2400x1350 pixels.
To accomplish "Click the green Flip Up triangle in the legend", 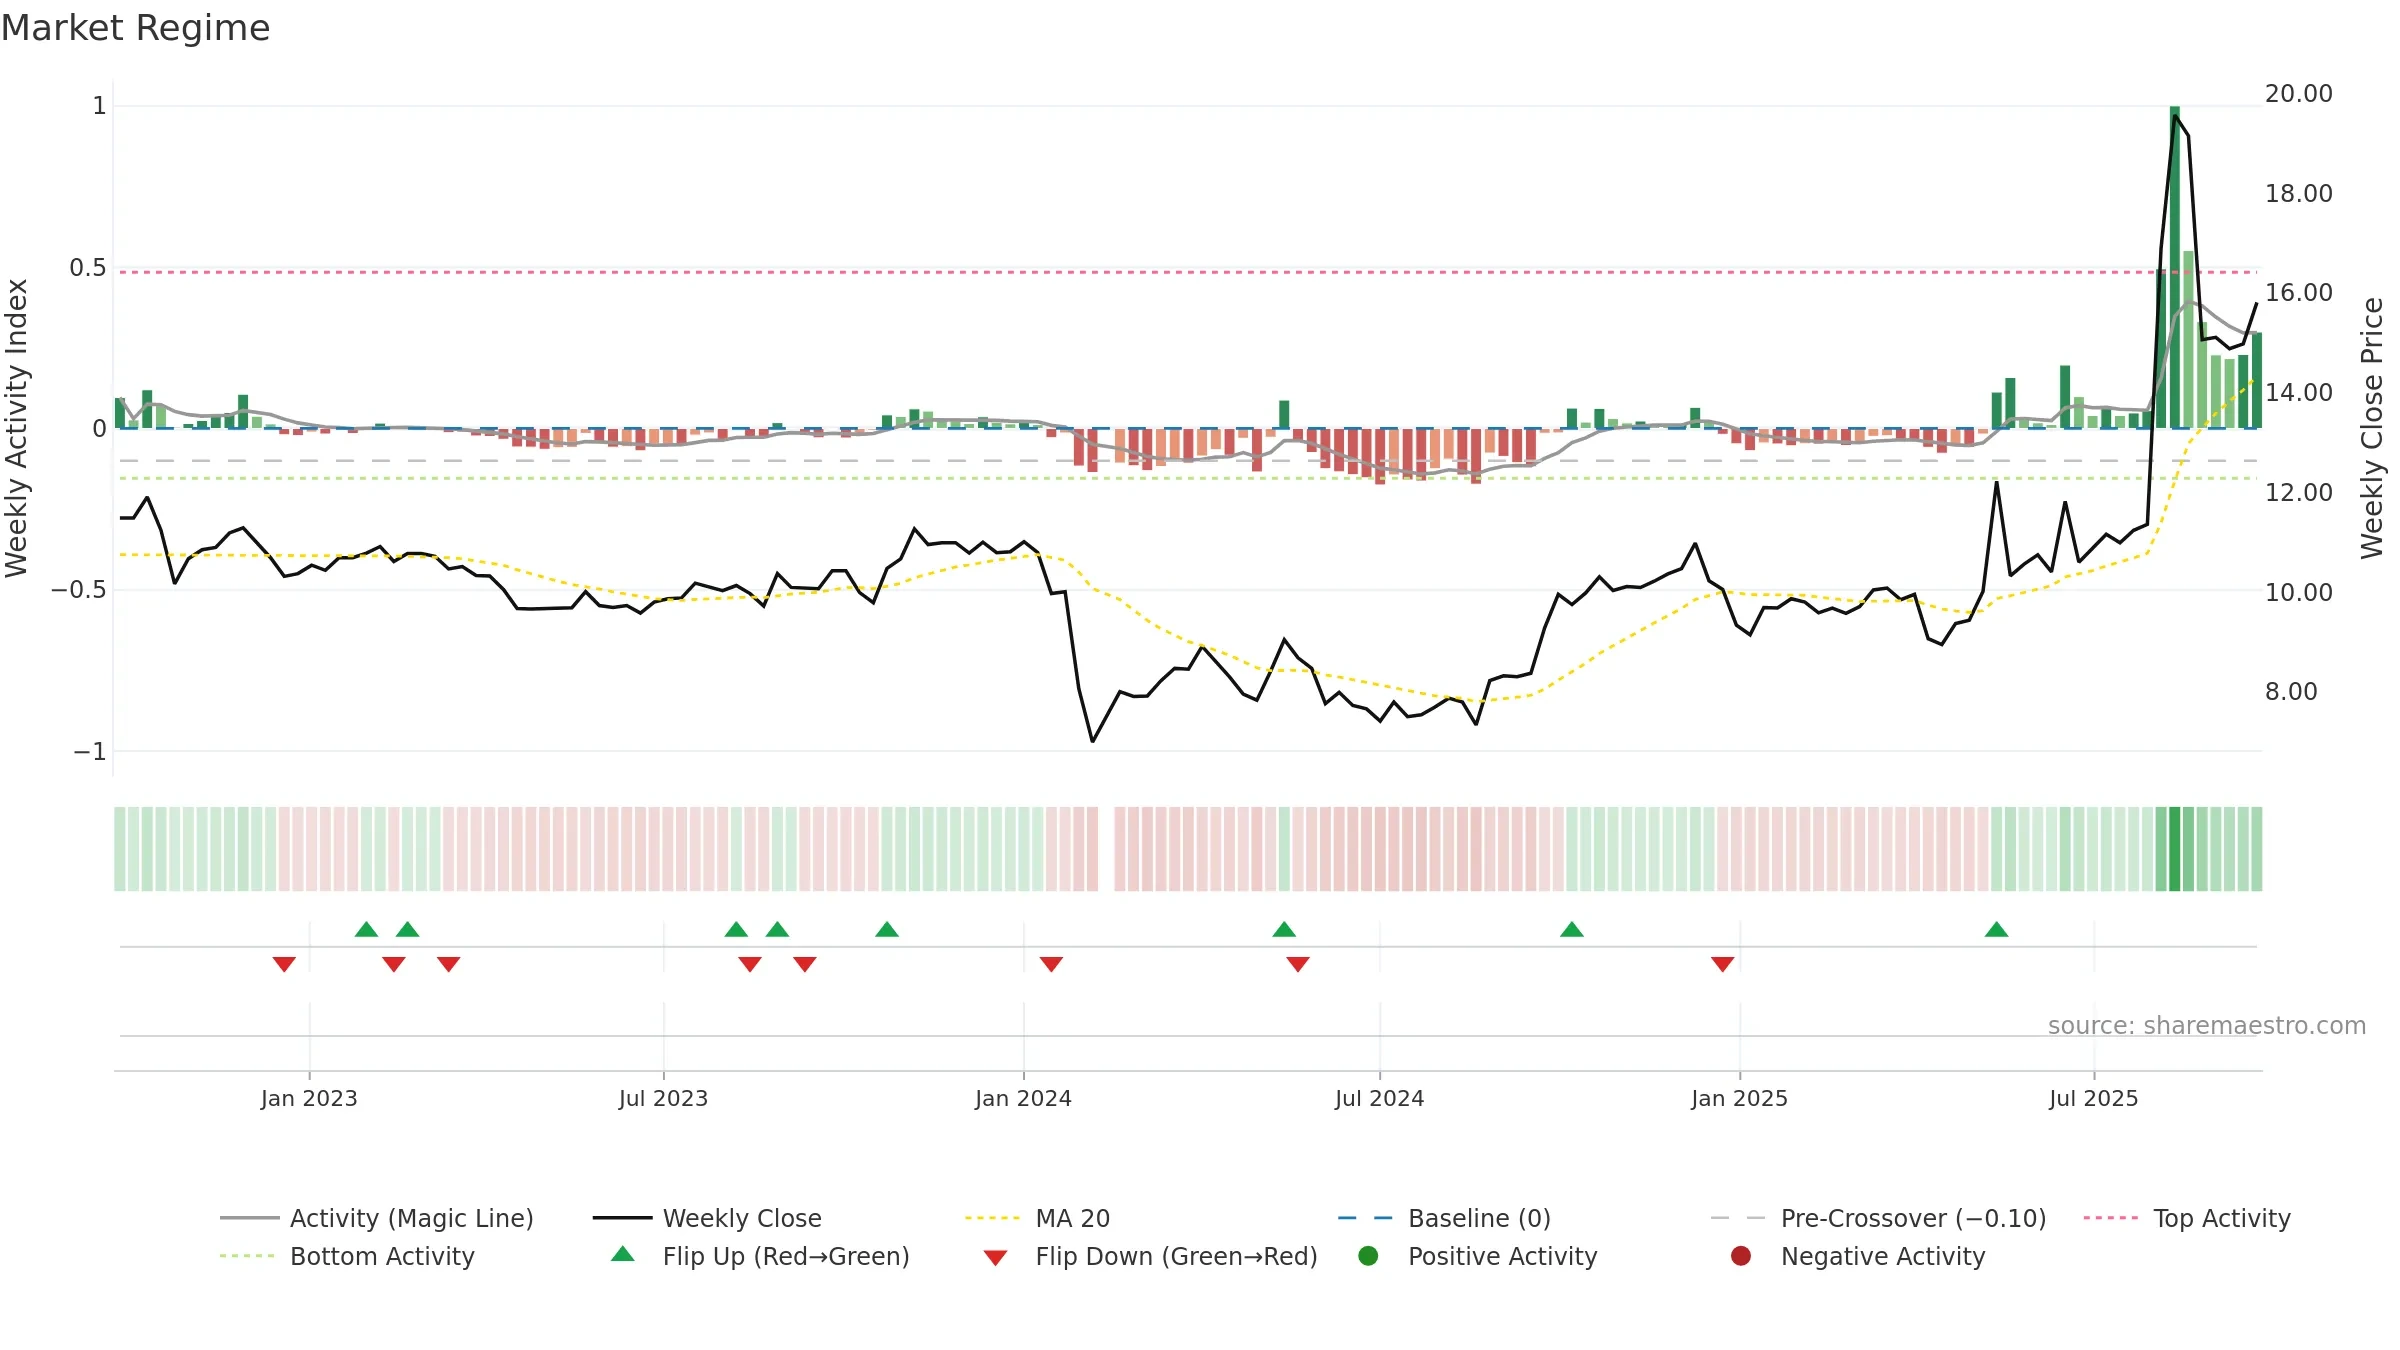I will (623, 1254).
